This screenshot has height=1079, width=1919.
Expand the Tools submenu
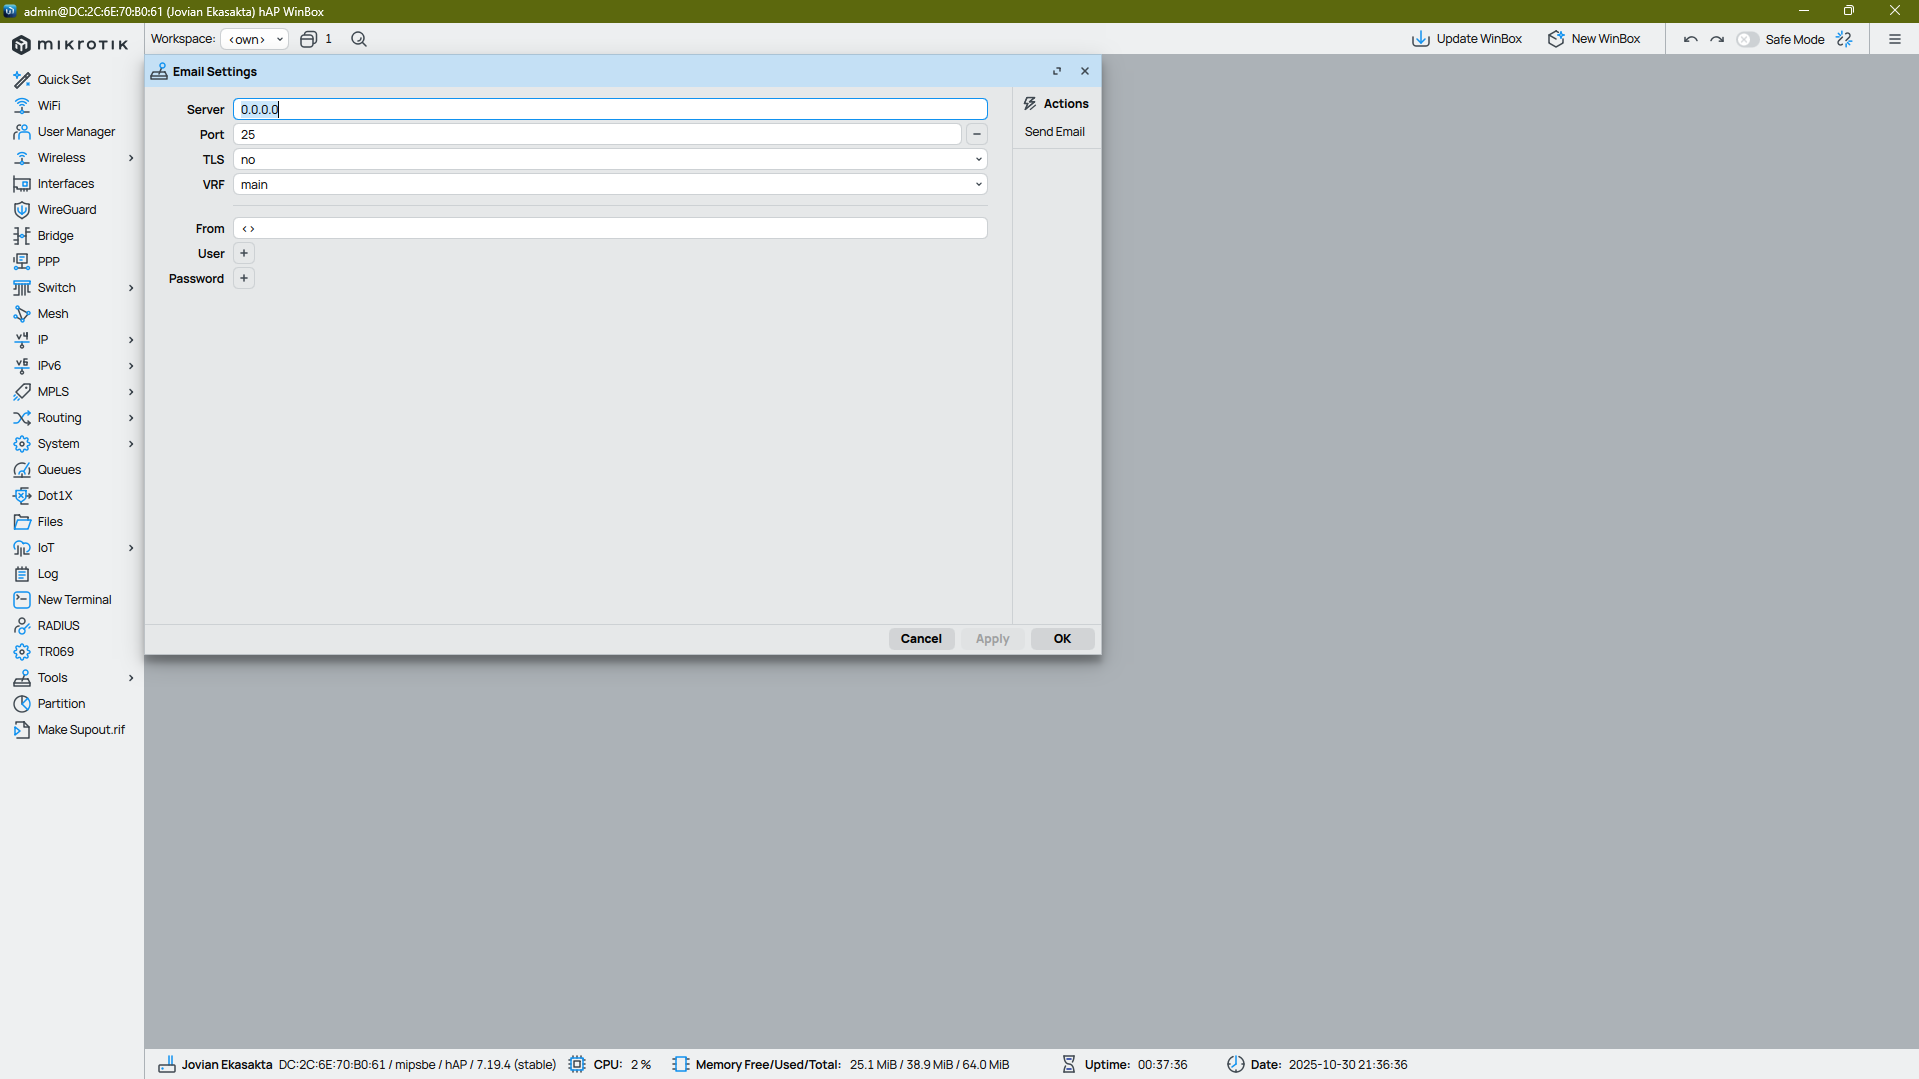click(x=131, y=678)
